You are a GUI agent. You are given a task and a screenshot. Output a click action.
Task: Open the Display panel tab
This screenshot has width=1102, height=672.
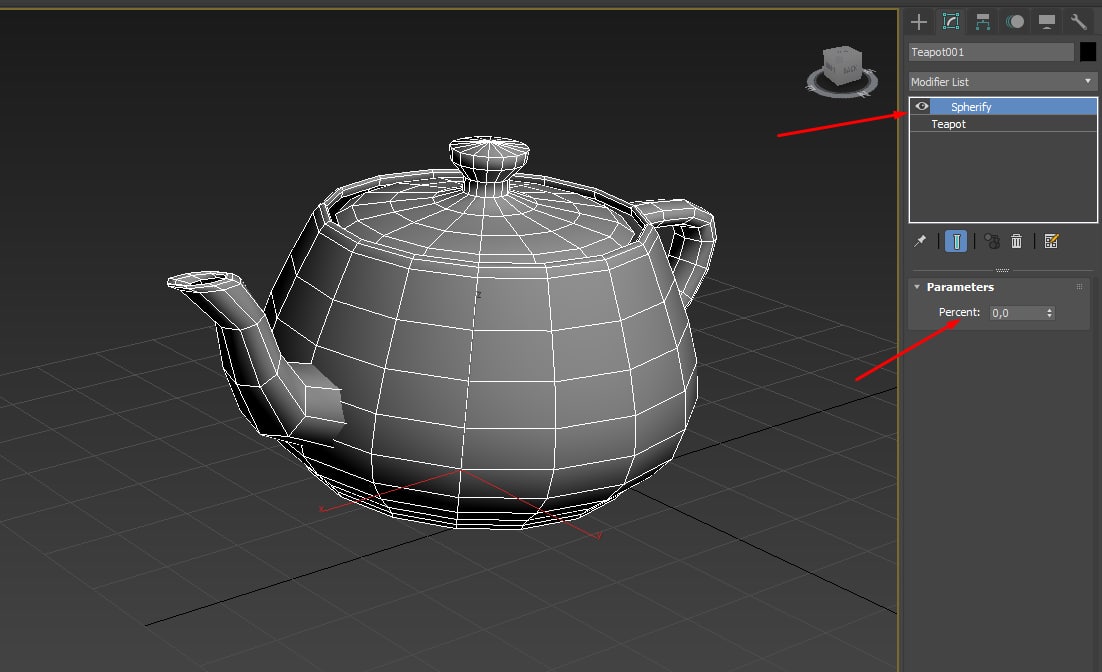click(x=1046, y=22)
